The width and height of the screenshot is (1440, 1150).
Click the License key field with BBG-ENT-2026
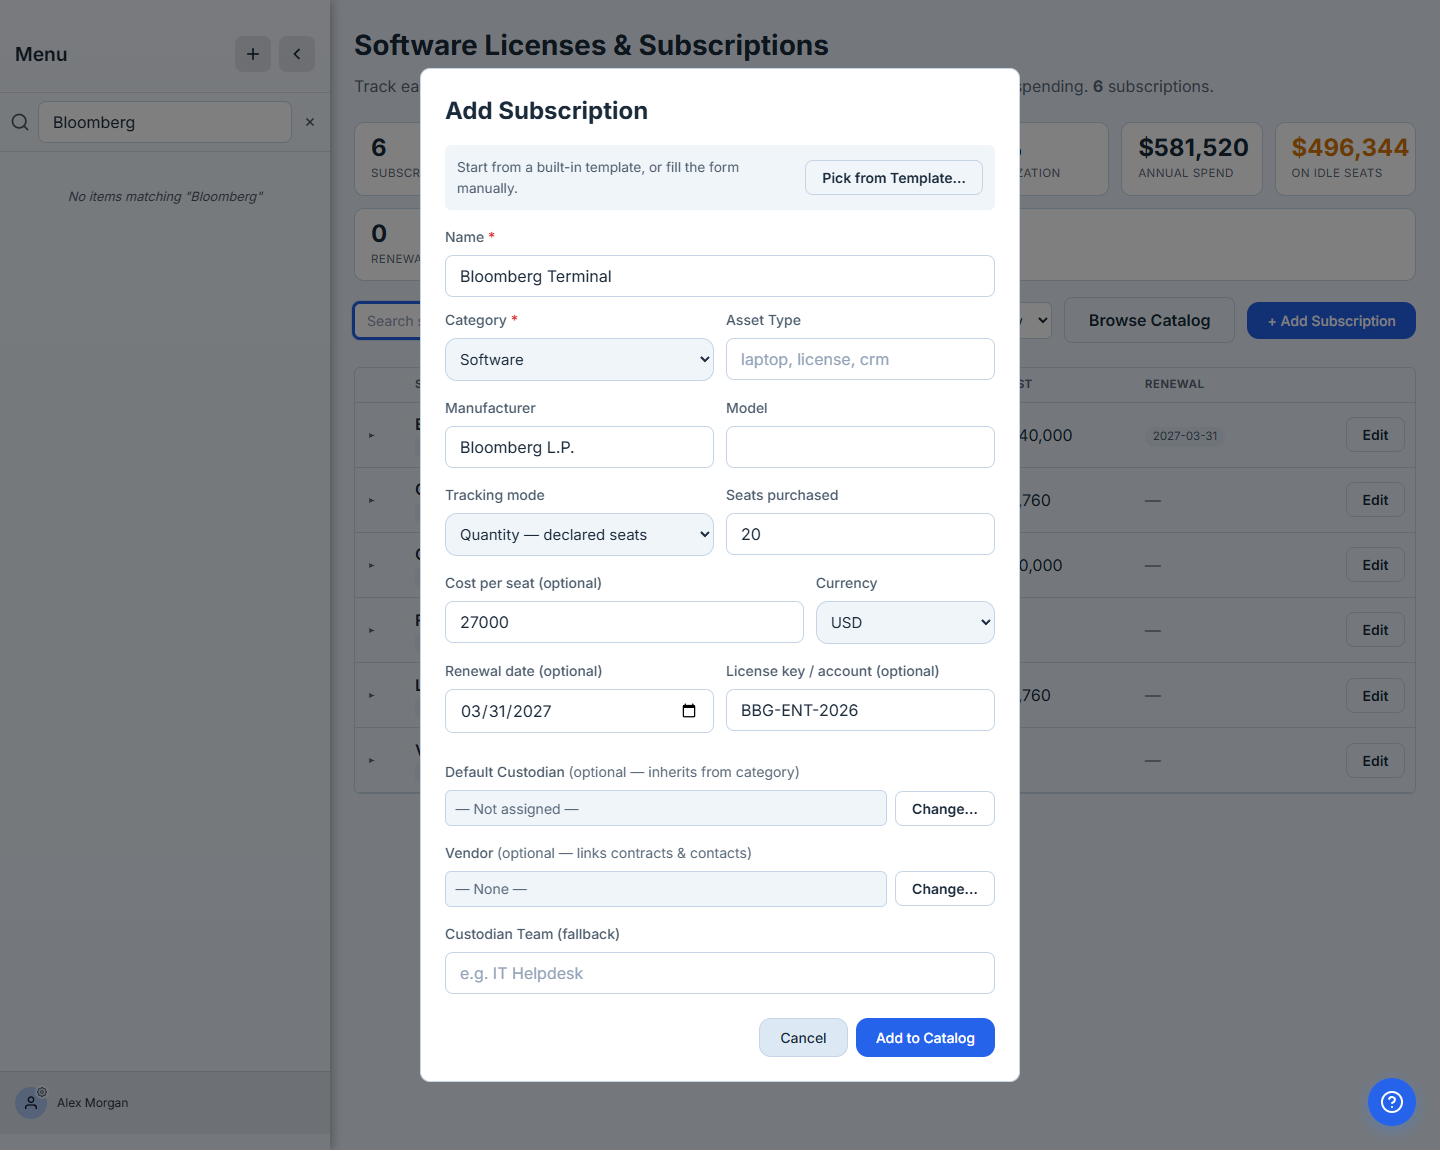pos(860,710)
